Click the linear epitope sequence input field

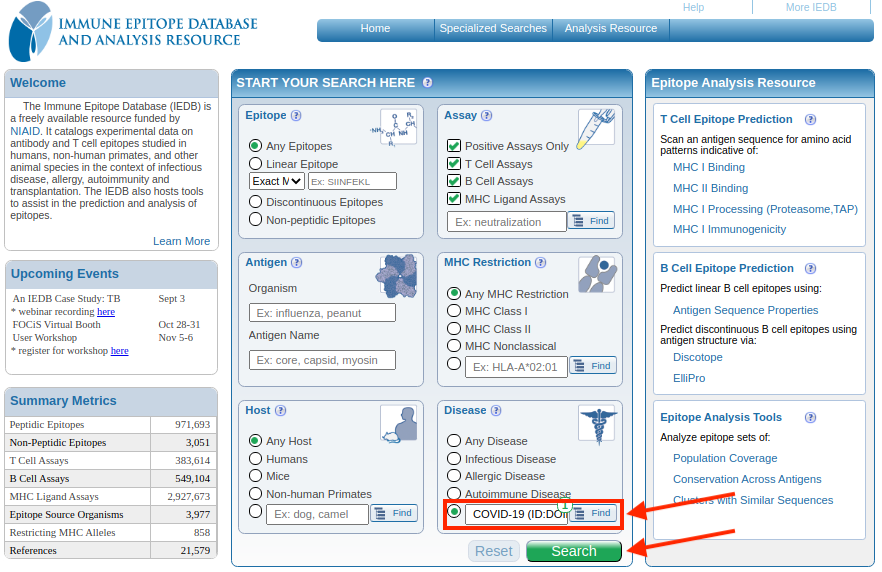tap(352, 181)
